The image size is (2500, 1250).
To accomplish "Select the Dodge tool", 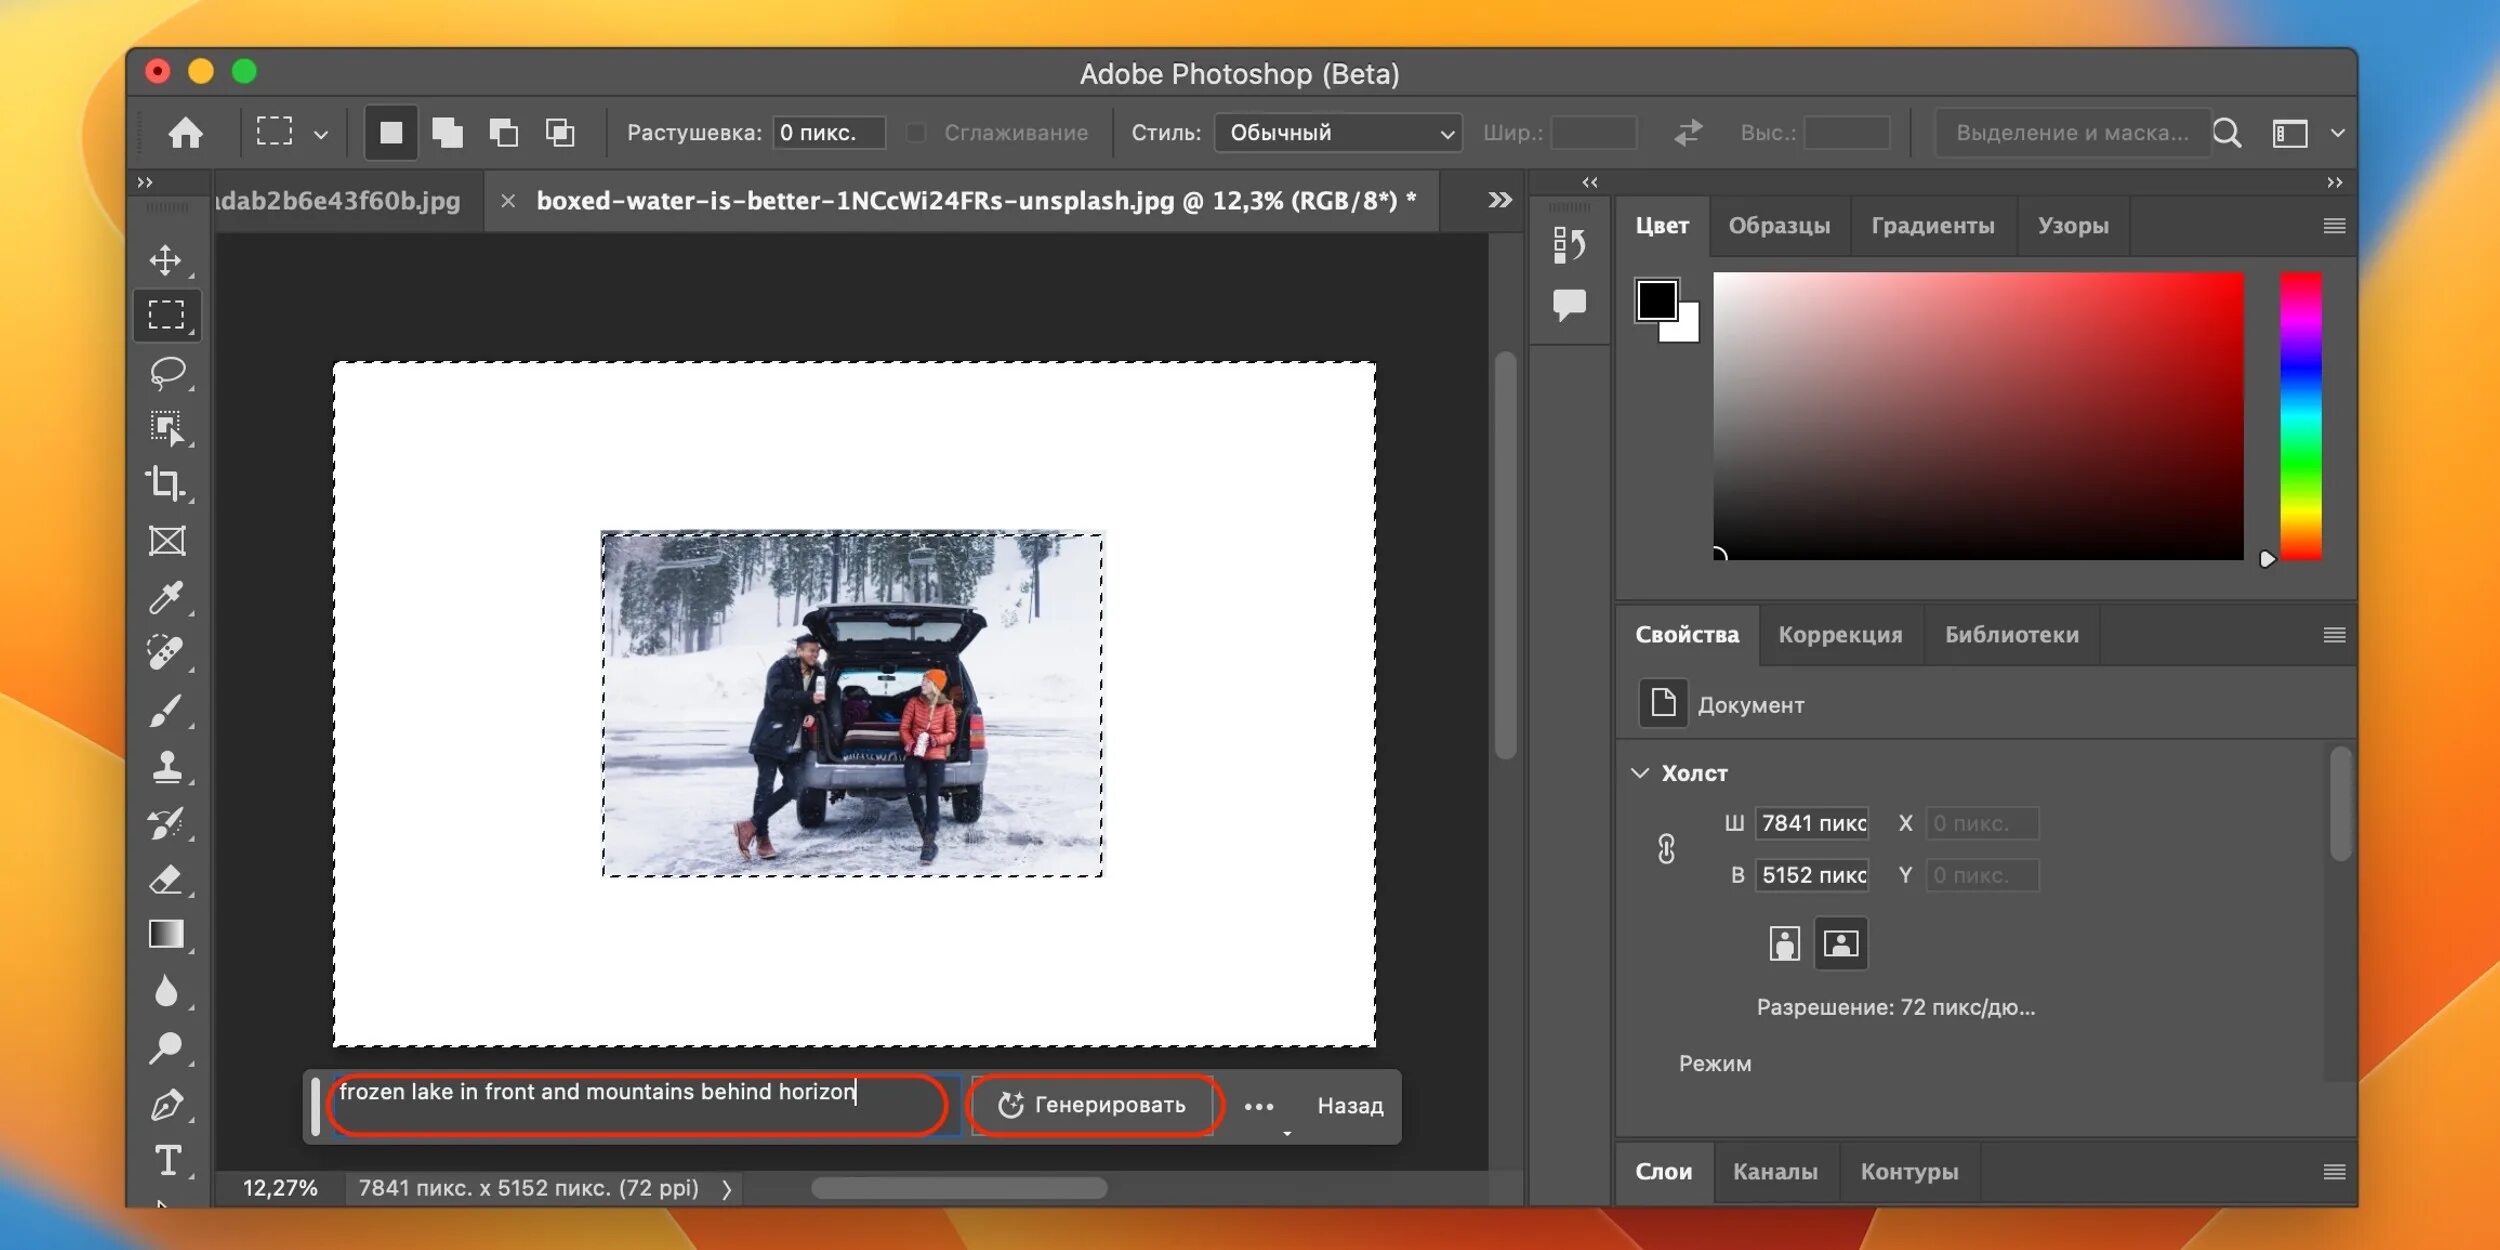I will pyautogui.click(x=166, y=1047).
